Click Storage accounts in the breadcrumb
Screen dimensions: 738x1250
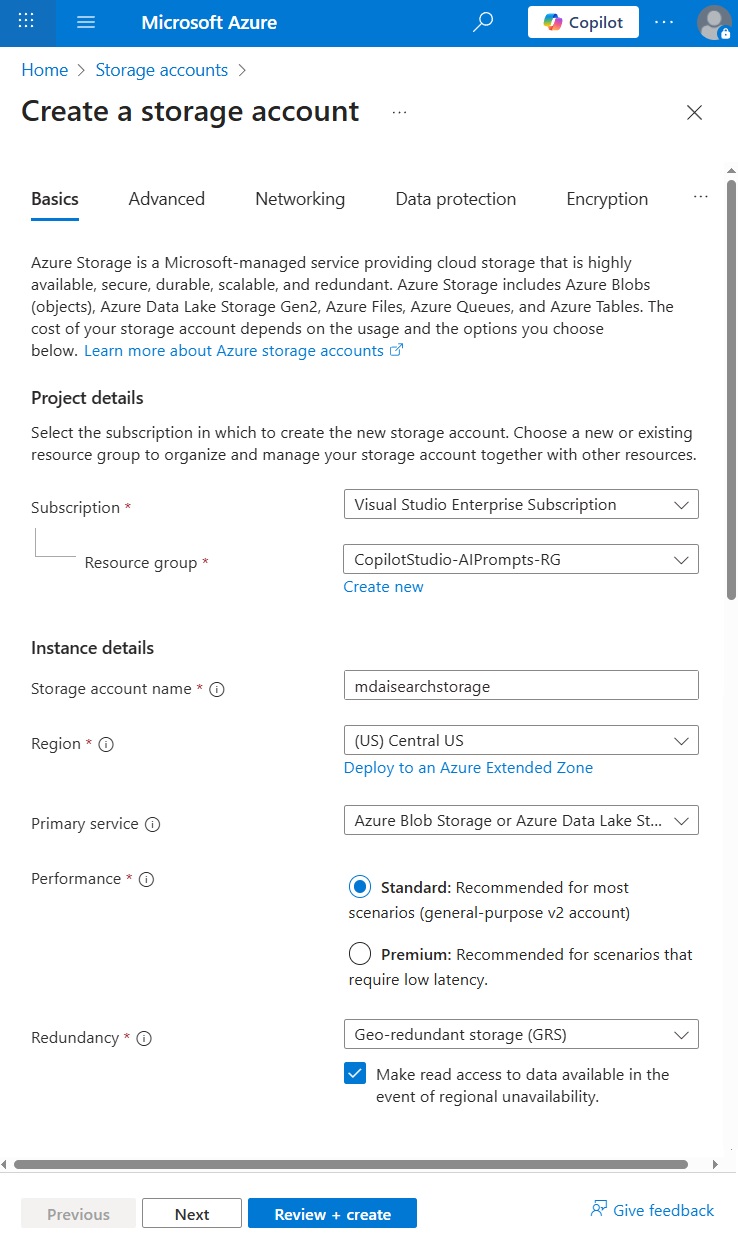(x=161, y=69)
